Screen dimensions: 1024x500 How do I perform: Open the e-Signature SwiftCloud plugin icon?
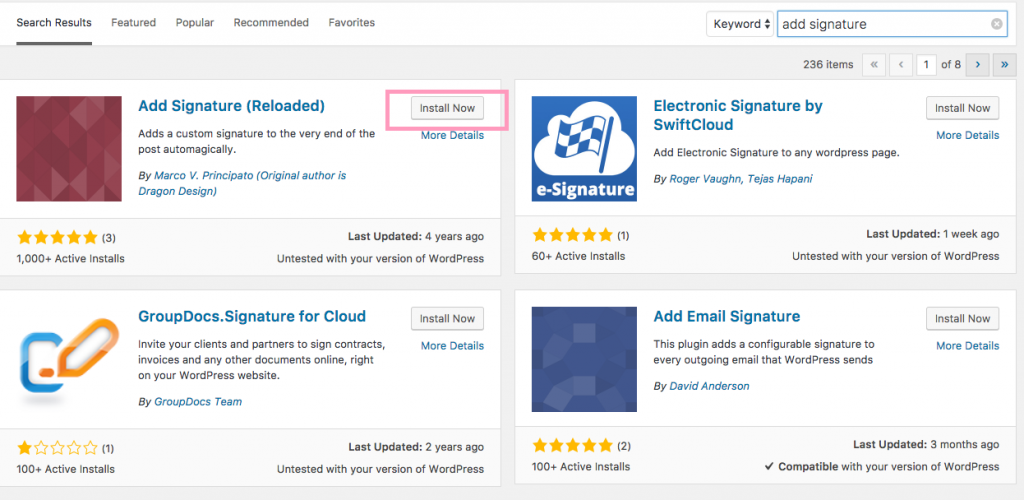584,149
